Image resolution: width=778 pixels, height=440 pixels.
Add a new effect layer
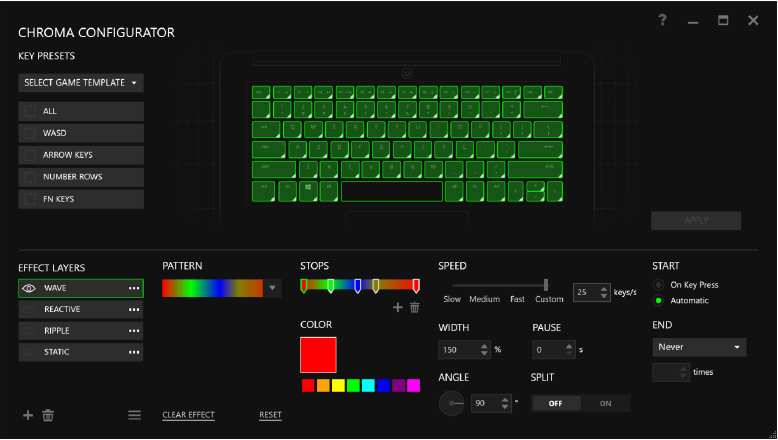click(x=28, y=415)
